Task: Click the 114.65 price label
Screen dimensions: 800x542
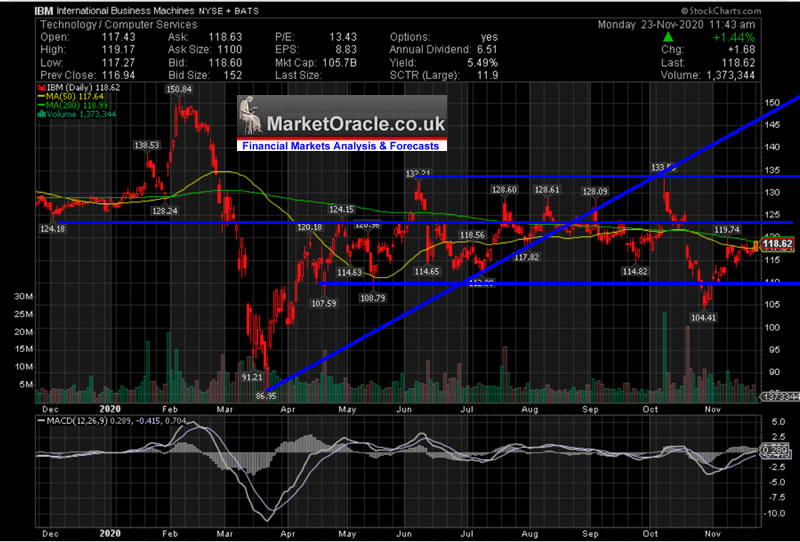Action: [x=427, y=272]
